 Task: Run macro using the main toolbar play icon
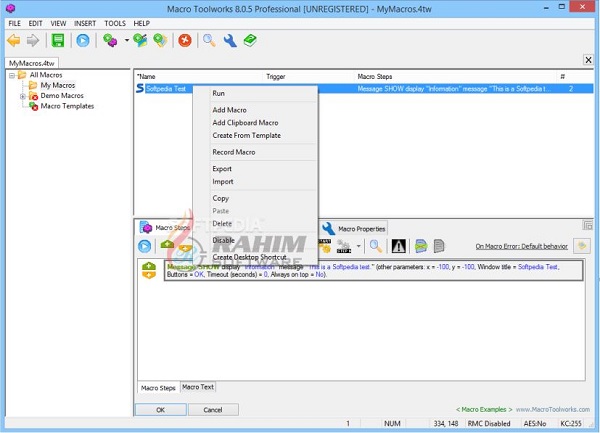pyautogui.click(x=83, y=41)
